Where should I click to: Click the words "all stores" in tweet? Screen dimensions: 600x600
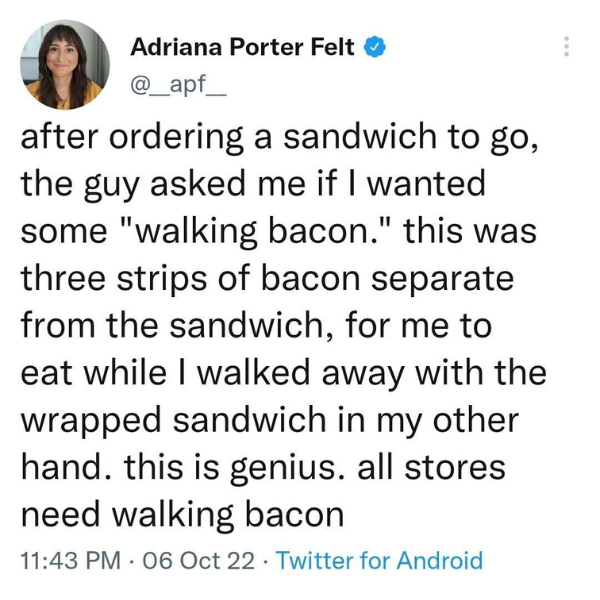pyautogui.click(x=431, y=468)
